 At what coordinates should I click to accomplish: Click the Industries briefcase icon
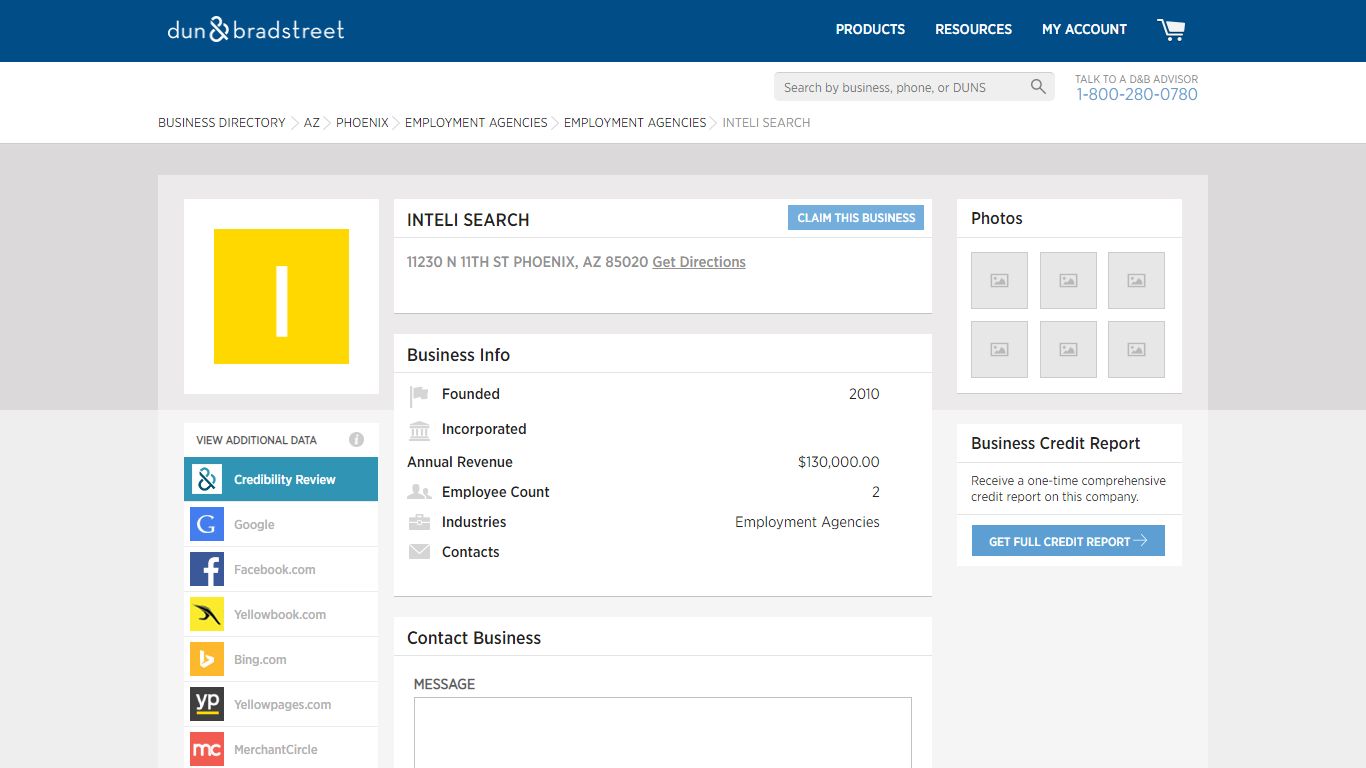coord(419,522)
